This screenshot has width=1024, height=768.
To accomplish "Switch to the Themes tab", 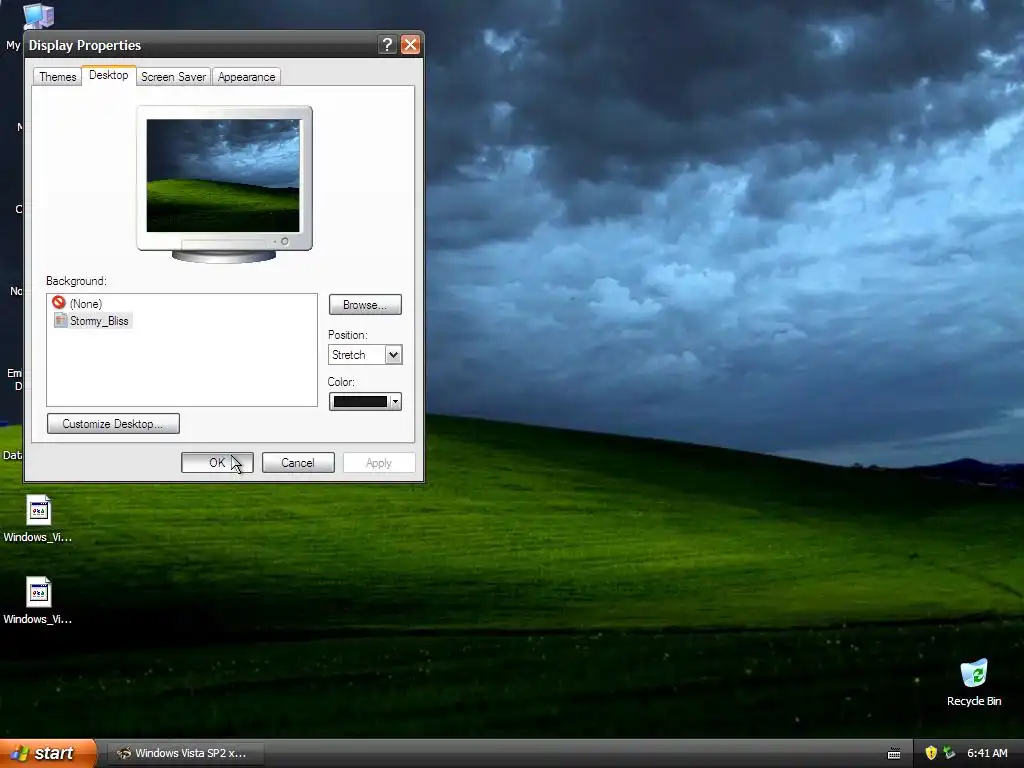I will (x=57, y=76).
